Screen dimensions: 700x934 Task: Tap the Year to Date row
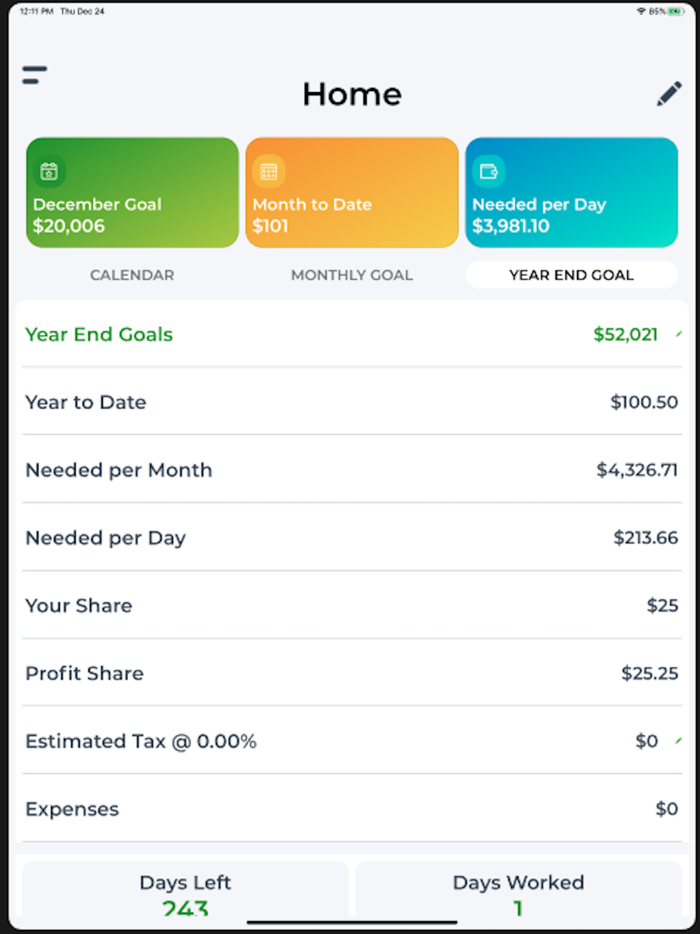351,402
